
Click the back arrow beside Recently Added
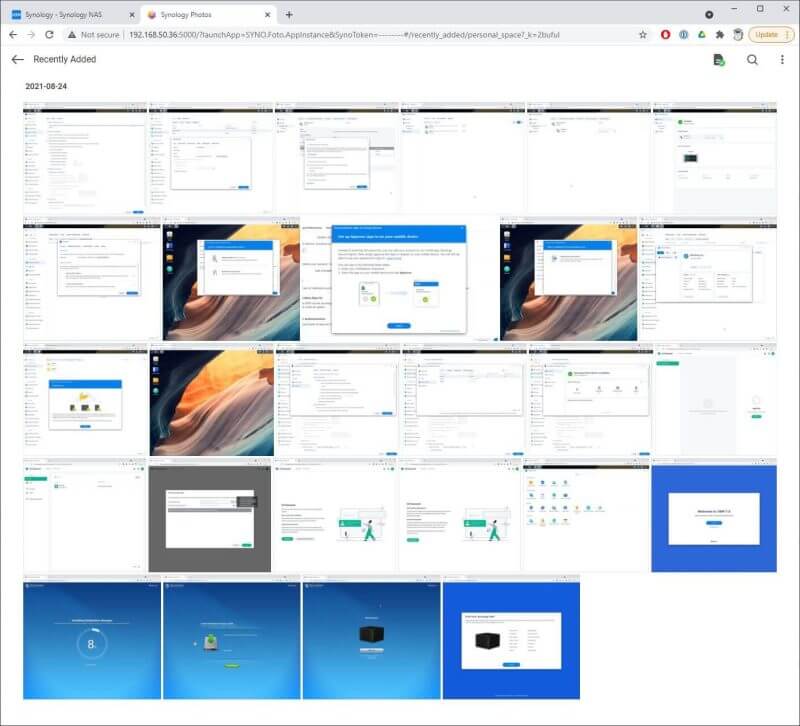pos(17,60)
